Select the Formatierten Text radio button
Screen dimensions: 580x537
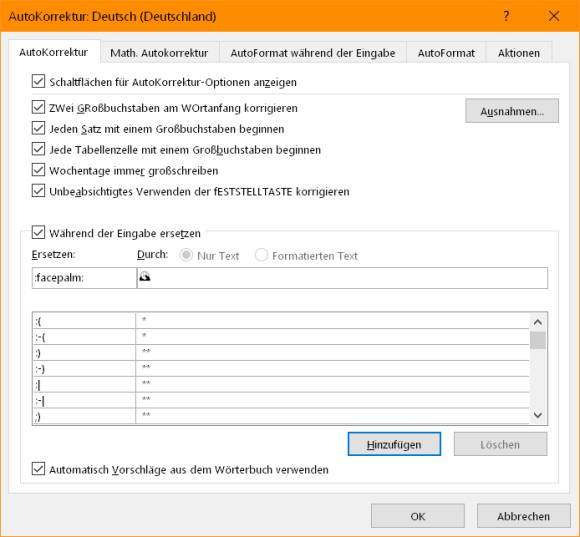[261, 255]
